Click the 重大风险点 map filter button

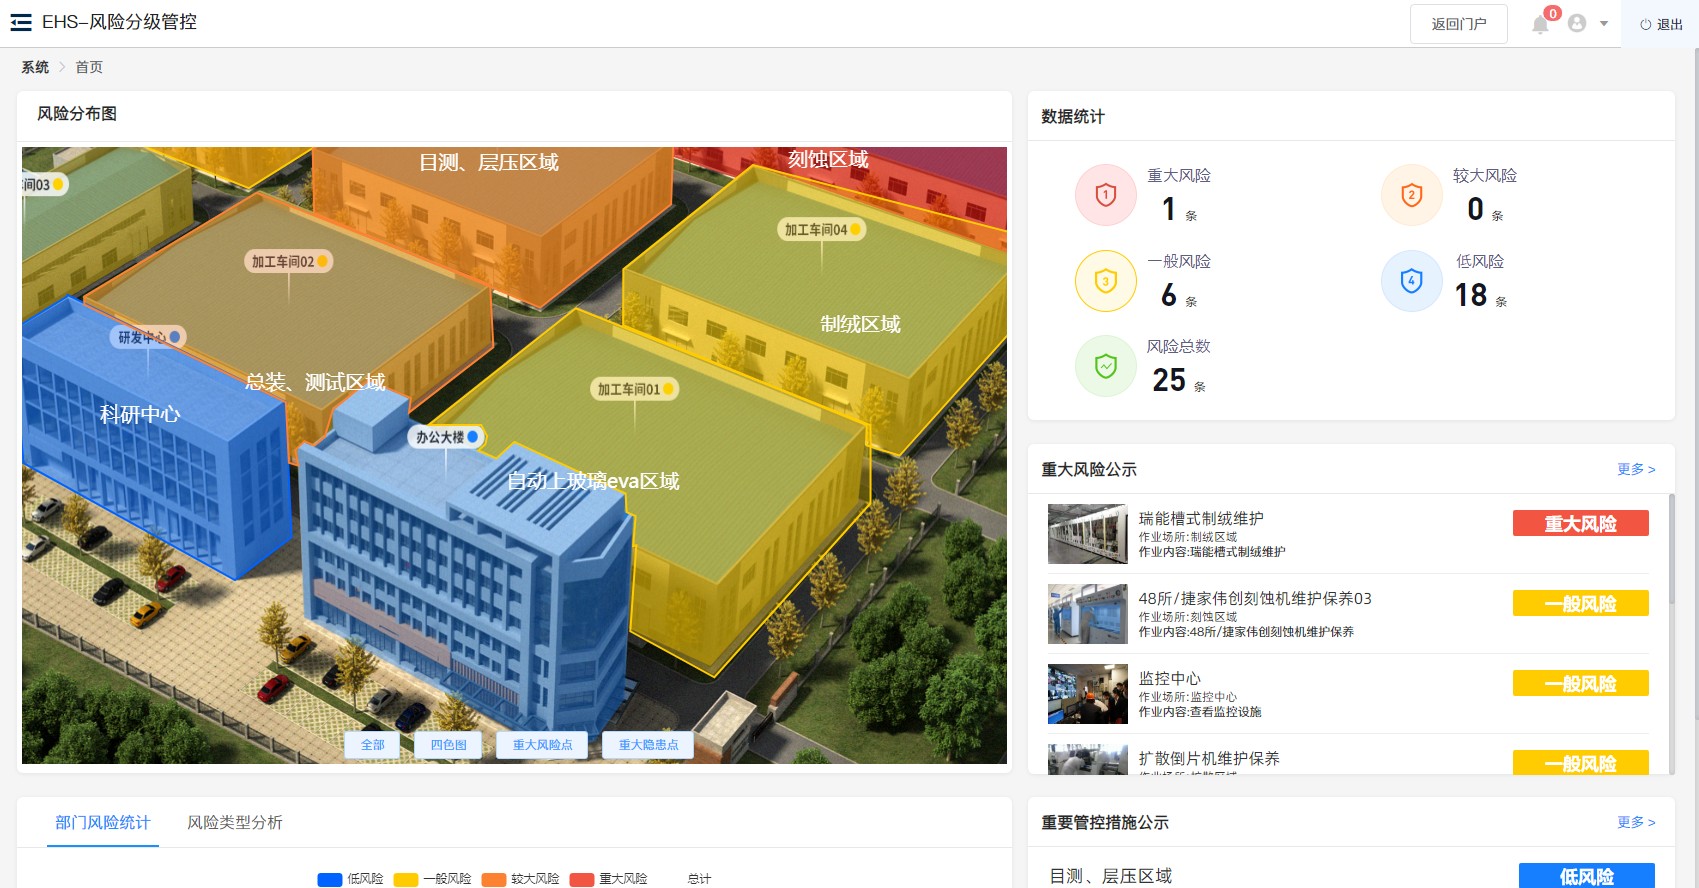542,745
